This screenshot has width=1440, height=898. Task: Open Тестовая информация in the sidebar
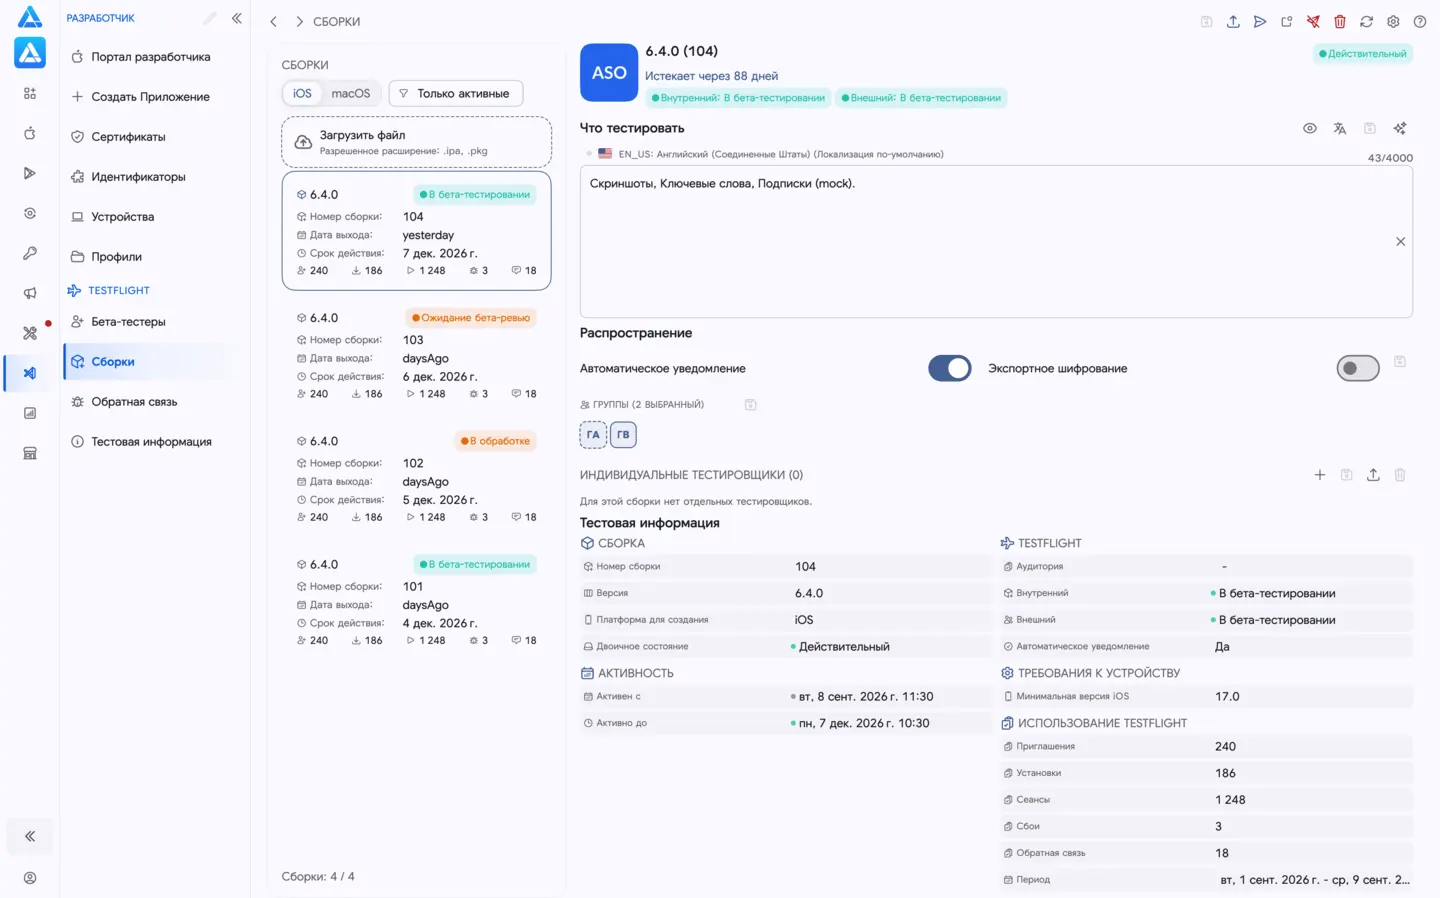(x=151, y=442)
